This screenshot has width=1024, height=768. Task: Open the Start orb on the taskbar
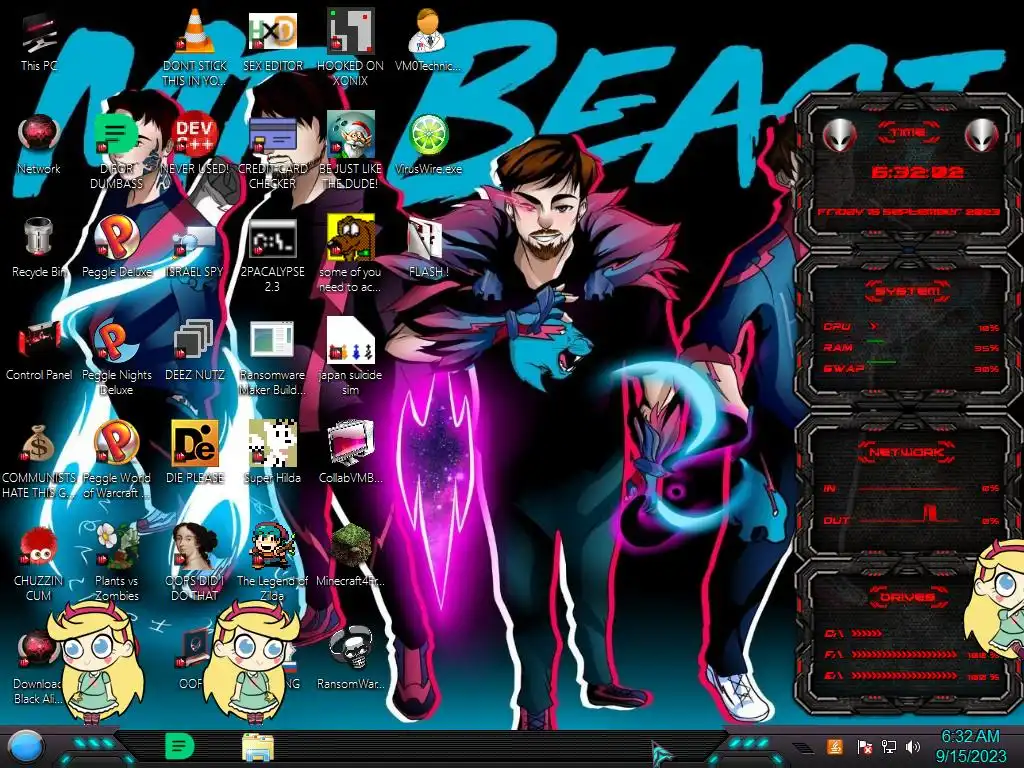pyautogui.click(x=25, y=746)
